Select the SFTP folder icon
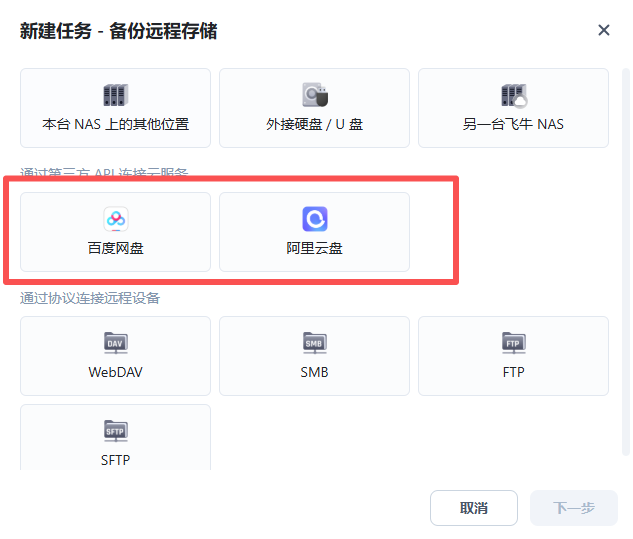 [x=115, y=431]
